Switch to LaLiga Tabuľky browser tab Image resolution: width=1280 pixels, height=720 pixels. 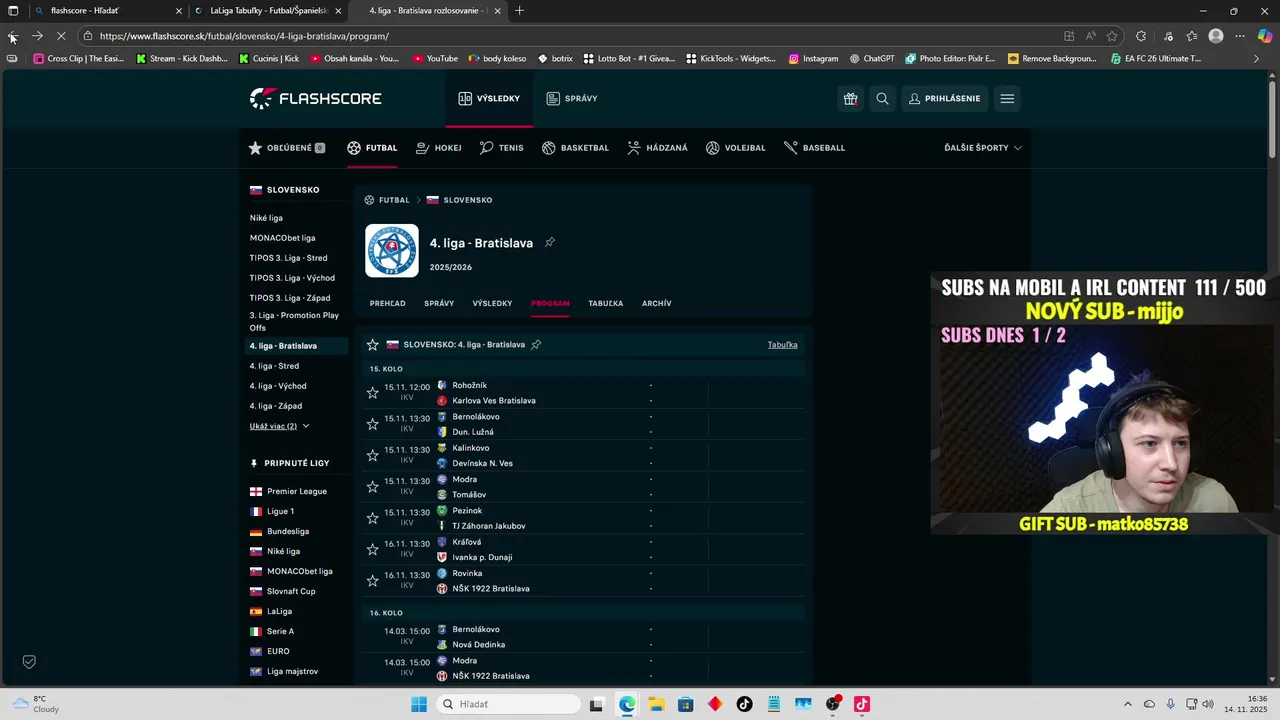pos(268,11)
